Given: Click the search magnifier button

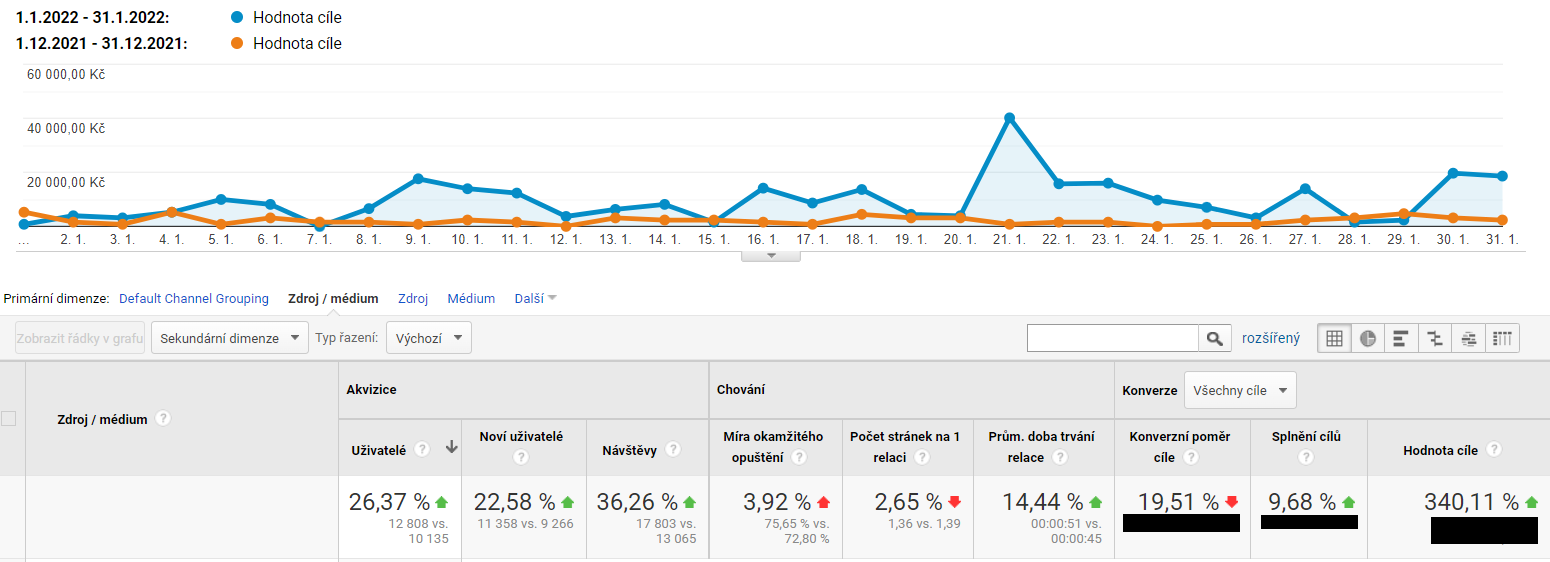Looking at the screenshot, I should (1214, 338).
